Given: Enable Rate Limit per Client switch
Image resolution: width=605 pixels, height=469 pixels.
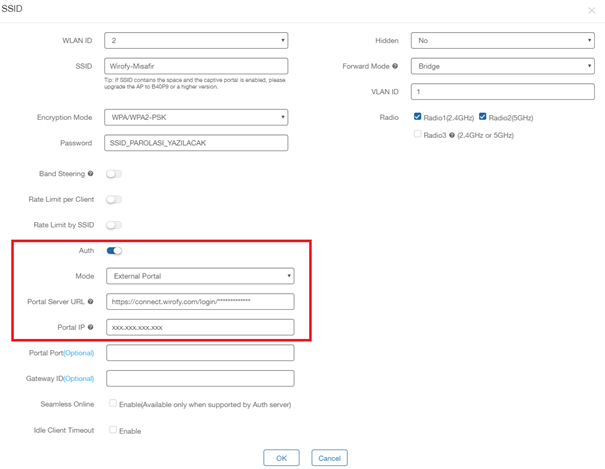Looking at the screenshot, I should pyautogui.click(x=114, y=200).
